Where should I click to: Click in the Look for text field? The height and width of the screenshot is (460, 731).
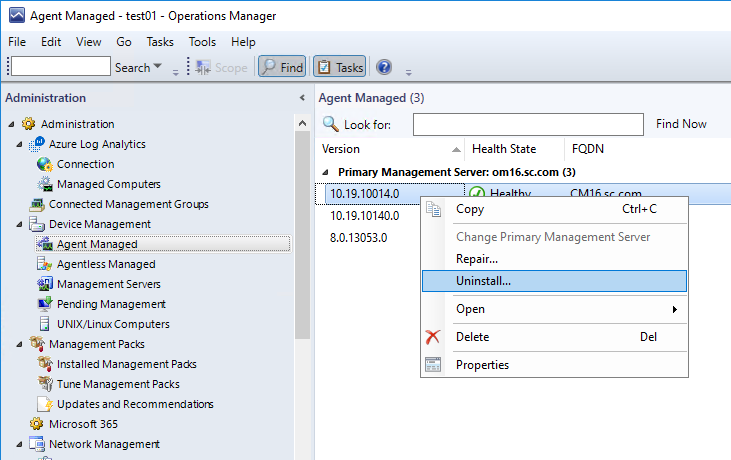click(x=528, y=124)
